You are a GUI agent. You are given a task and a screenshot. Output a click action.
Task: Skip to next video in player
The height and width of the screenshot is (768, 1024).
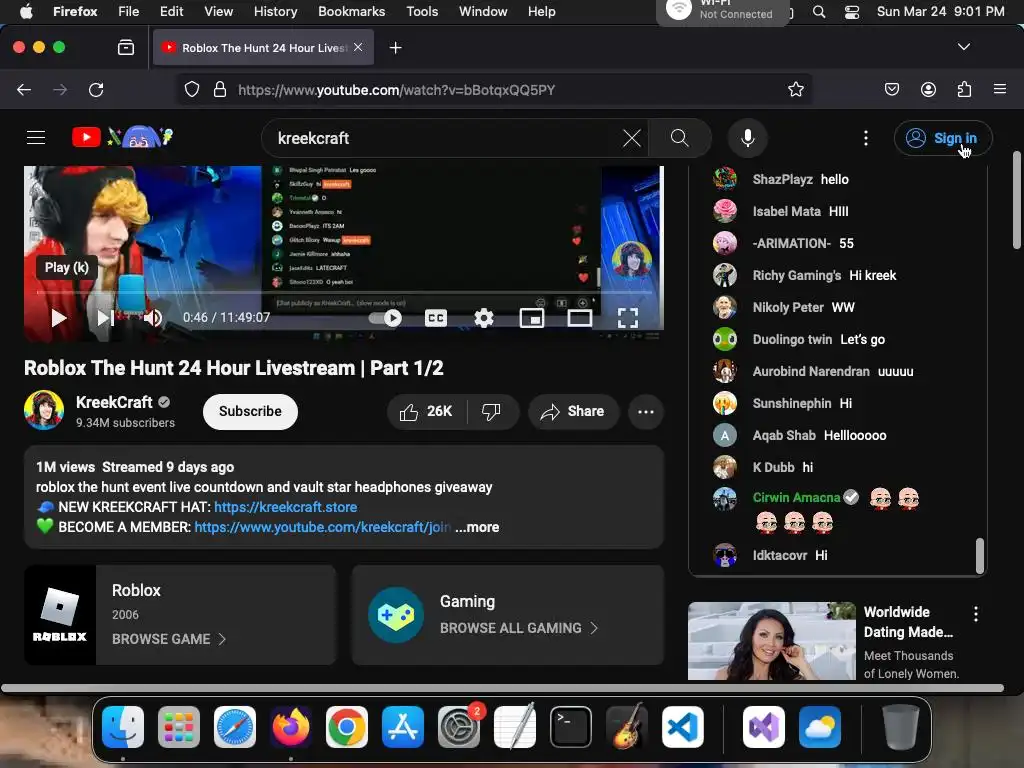tap(105, 318)
